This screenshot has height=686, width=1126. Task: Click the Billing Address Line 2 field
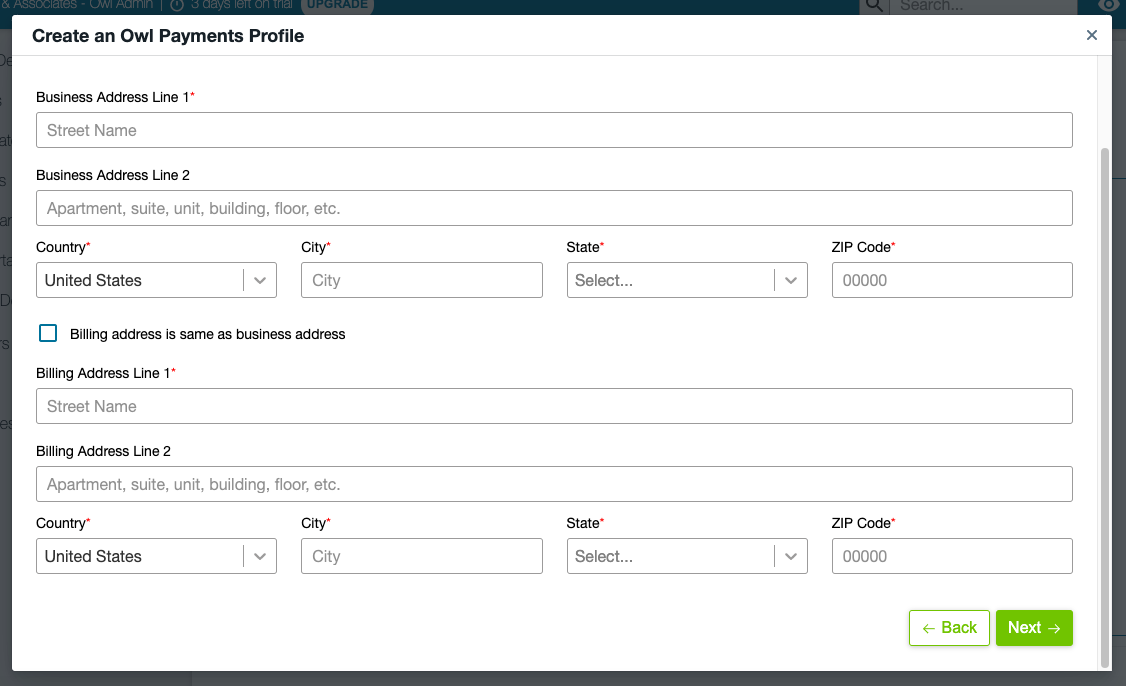coord(554,484)
